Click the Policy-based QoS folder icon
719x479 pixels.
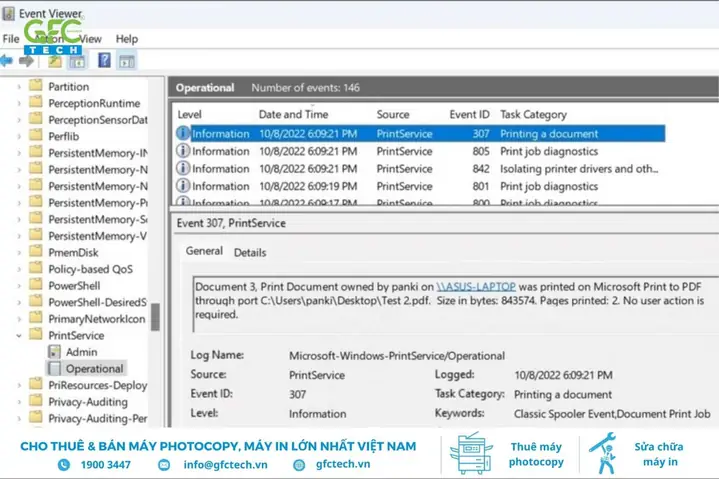pyautogui.click(x=36, y=268)
